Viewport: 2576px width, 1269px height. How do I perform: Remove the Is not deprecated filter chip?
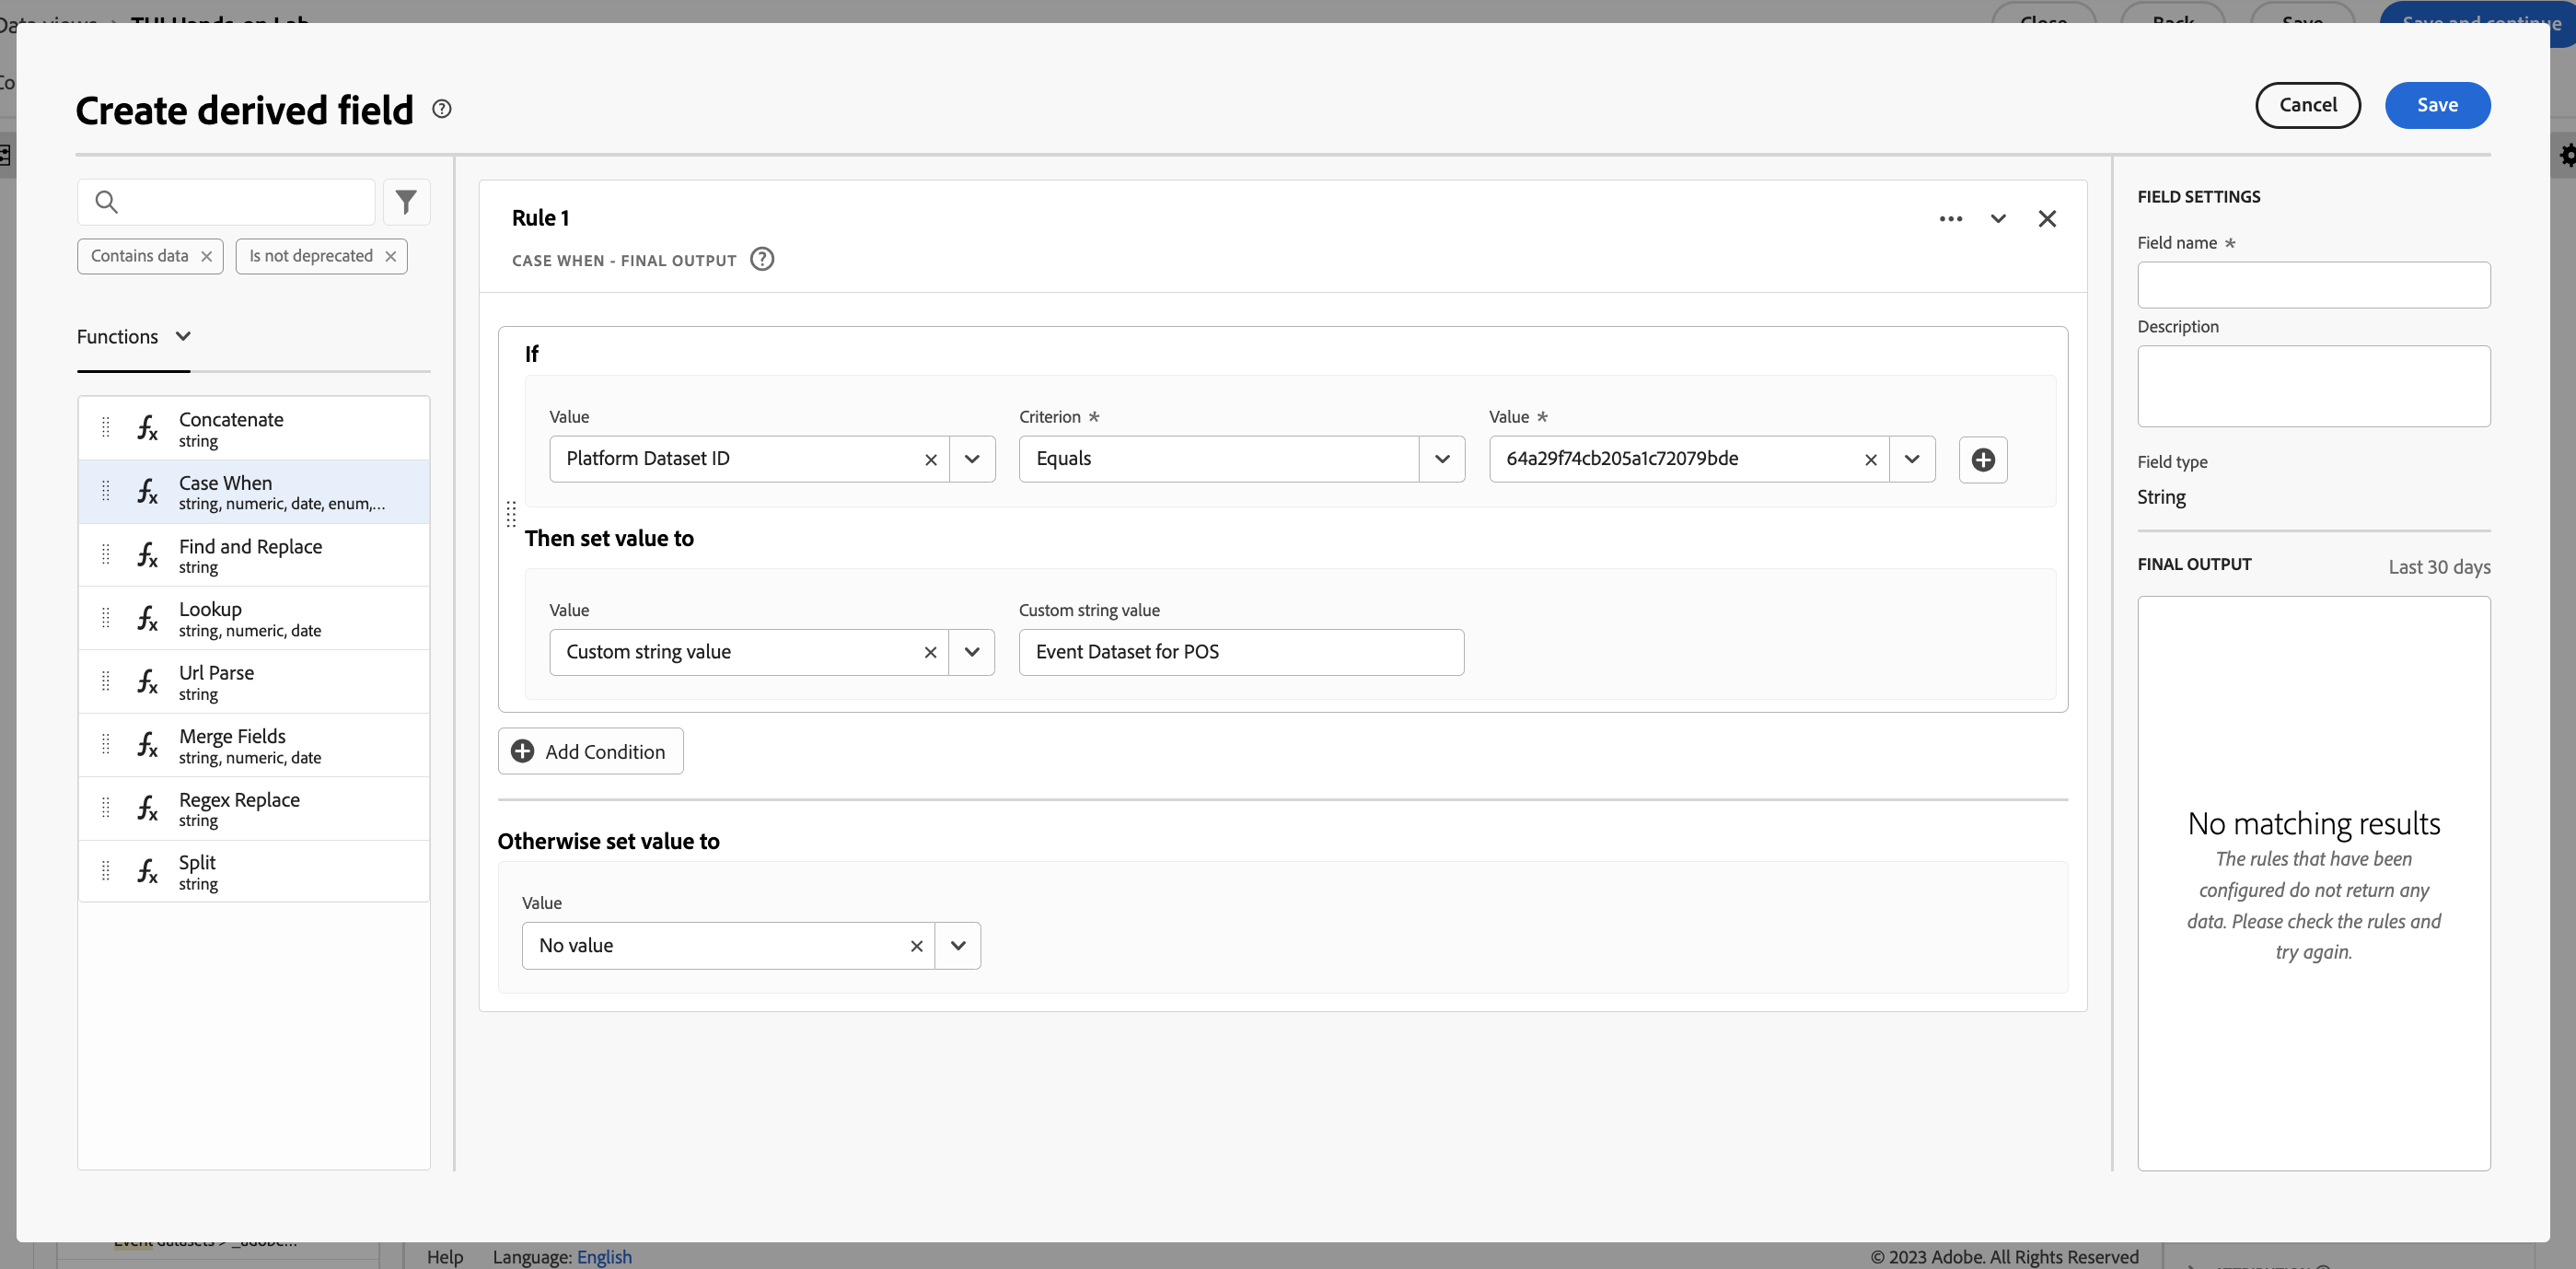pyautogui.click(x=391, y=257)
